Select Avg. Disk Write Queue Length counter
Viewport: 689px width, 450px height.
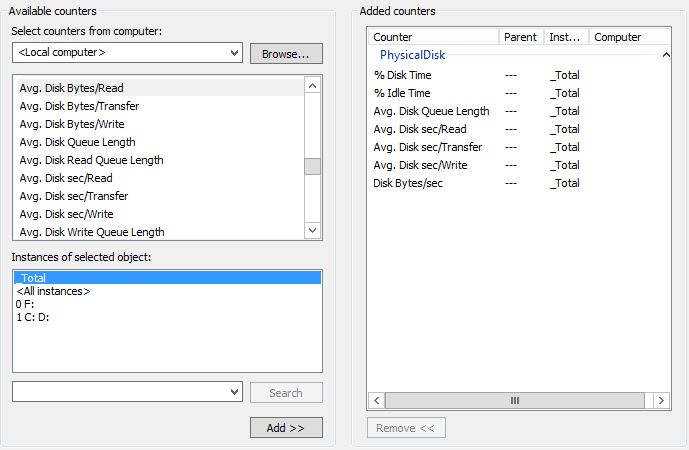(161, 232)
